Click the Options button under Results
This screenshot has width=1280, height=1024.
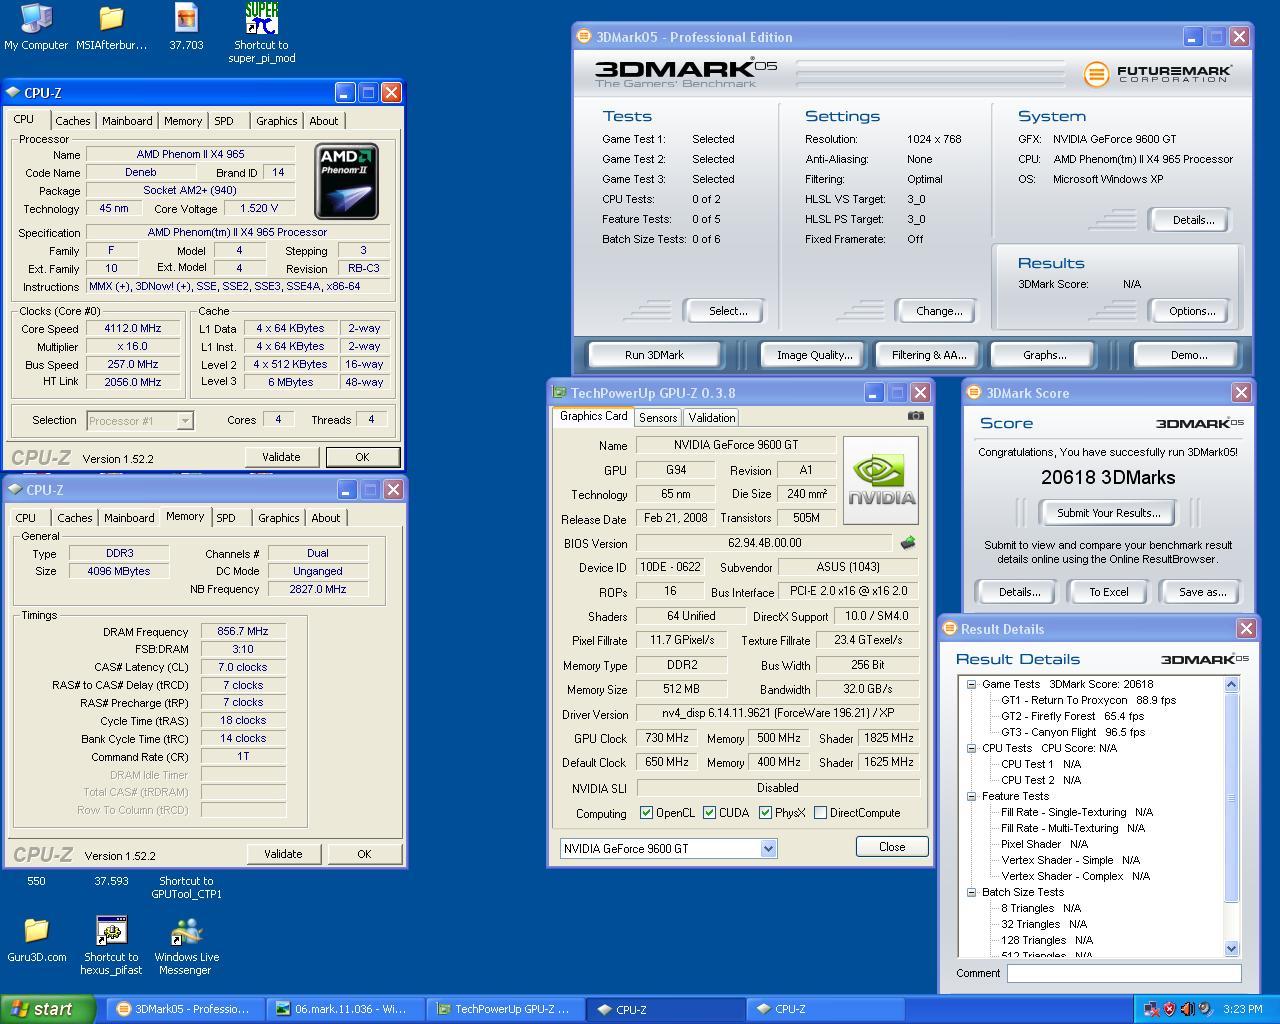pyautogui.click(x=1192, y=311)
